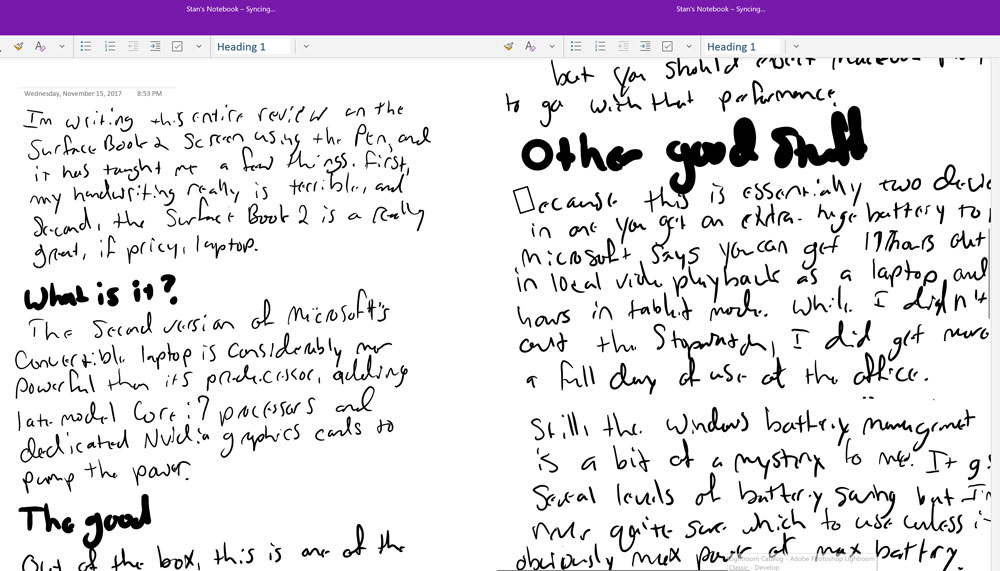Decrease indent in left window toolbar

[x=133, y=46]
